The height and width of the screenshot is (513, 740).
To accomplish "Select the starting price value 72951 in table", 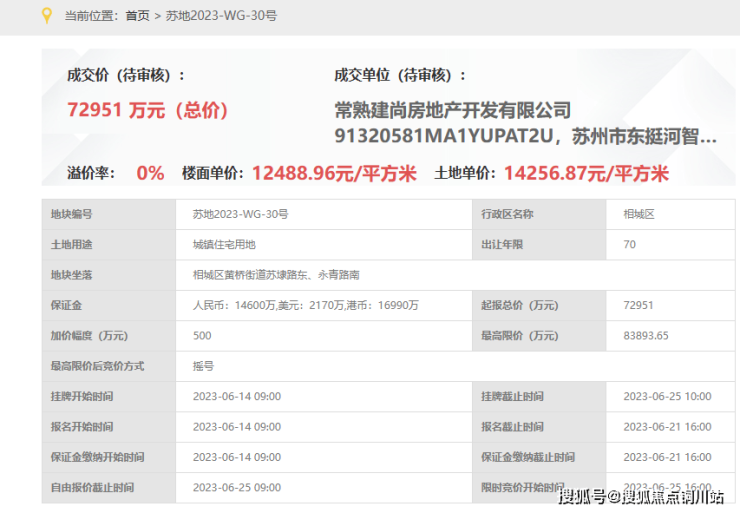I will click(x=638, y=305).
